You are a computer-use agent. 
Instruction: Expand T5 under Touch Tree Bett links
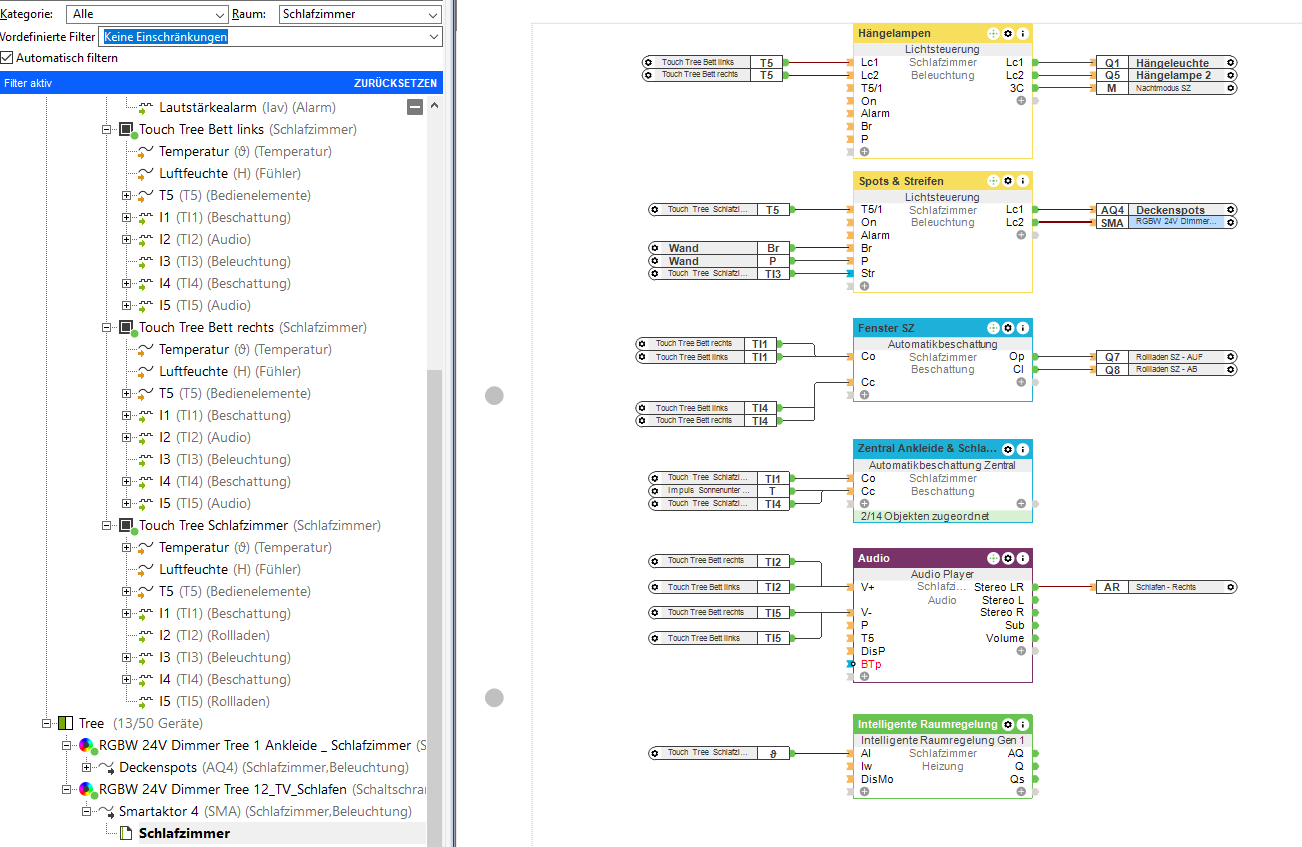[127, 196]
